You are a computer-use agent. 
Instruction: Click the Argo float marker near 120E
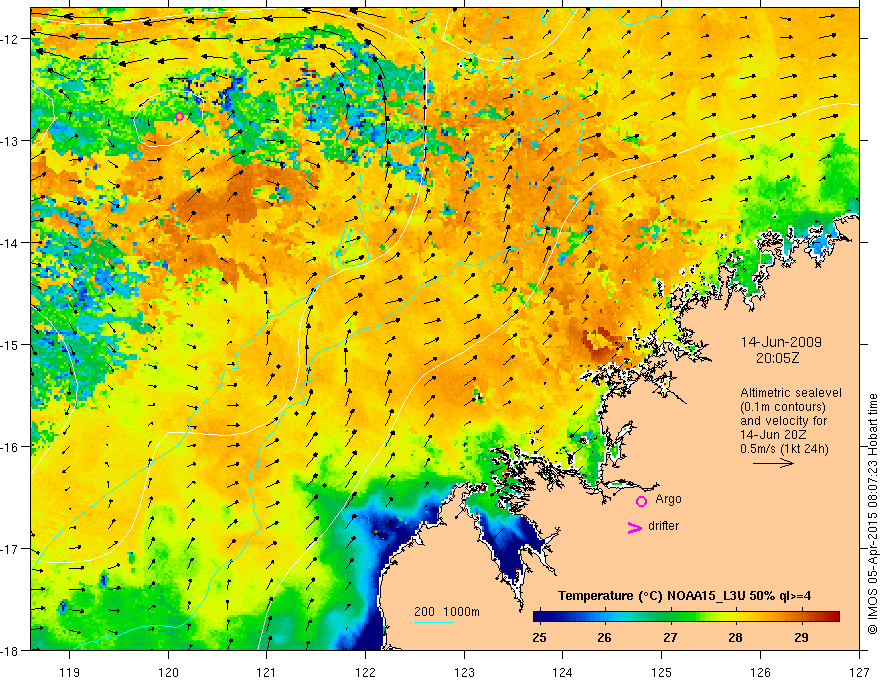[179, 117]
